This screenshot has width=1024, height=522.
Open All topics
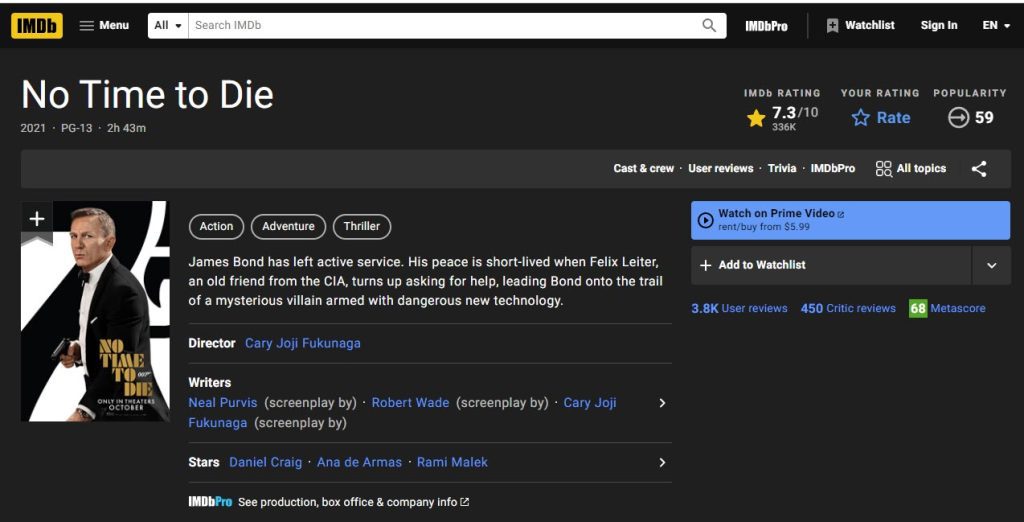(x=910, y=169)
